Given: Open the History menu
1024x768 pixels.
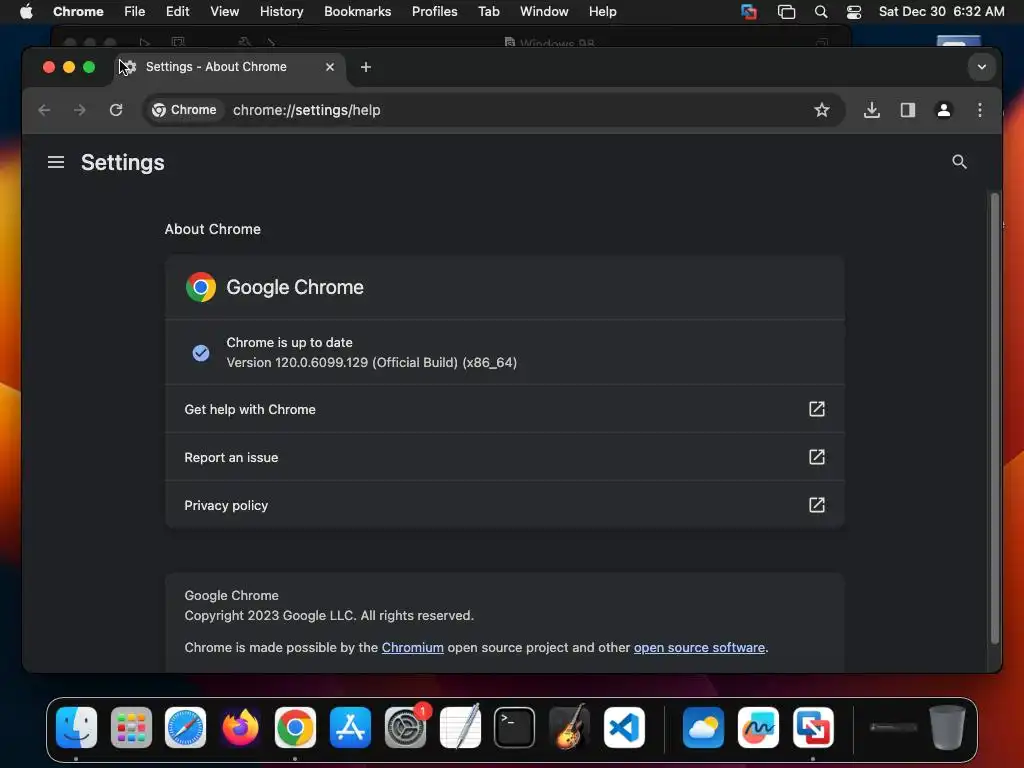Looking at the screenshot, I should (281, 12).
